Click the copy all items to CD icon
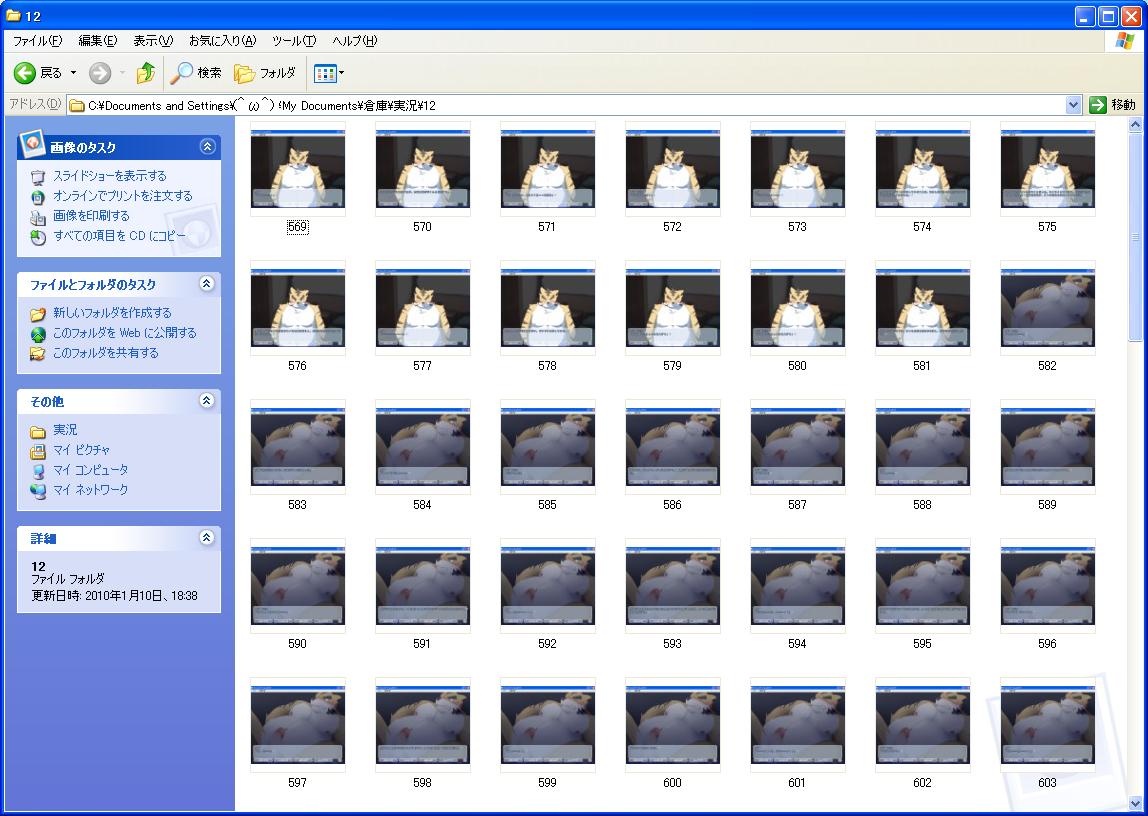The image size is (1148, 816). tap(38, 236)
